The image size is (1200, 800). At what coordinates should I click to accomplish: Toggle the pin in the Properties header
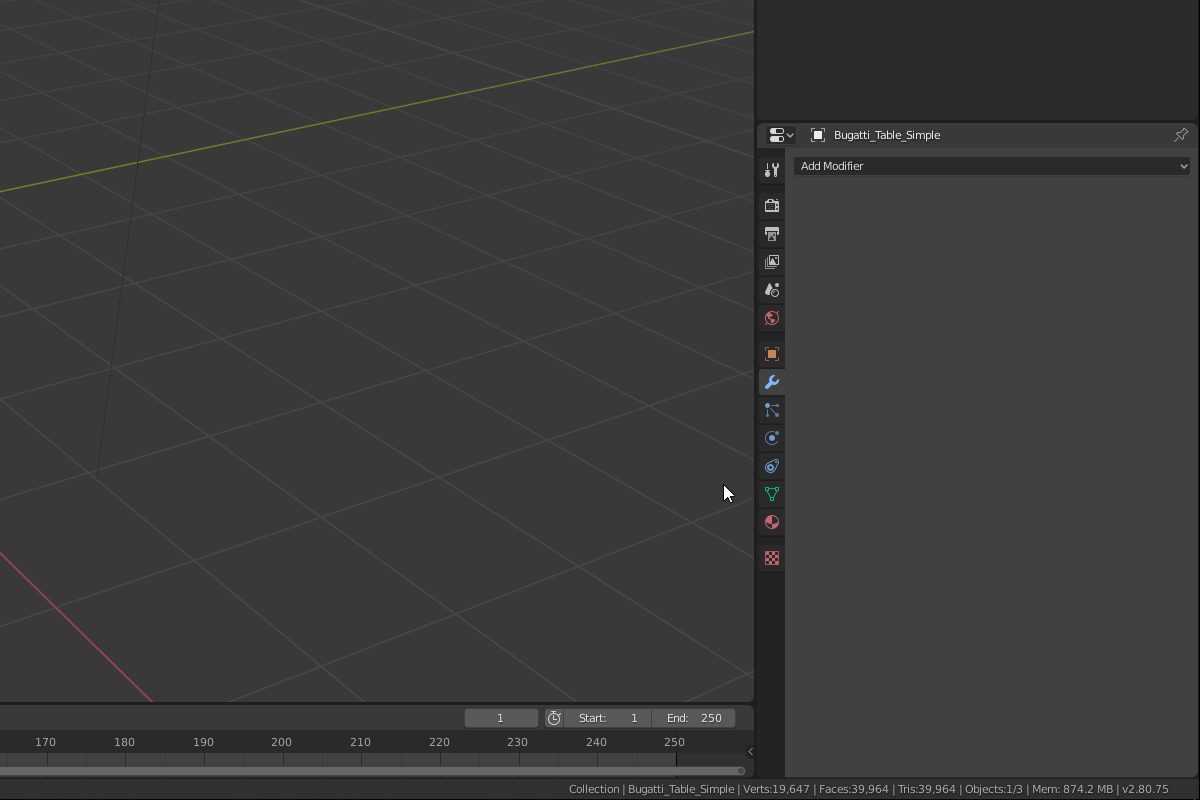point(1180,134)
